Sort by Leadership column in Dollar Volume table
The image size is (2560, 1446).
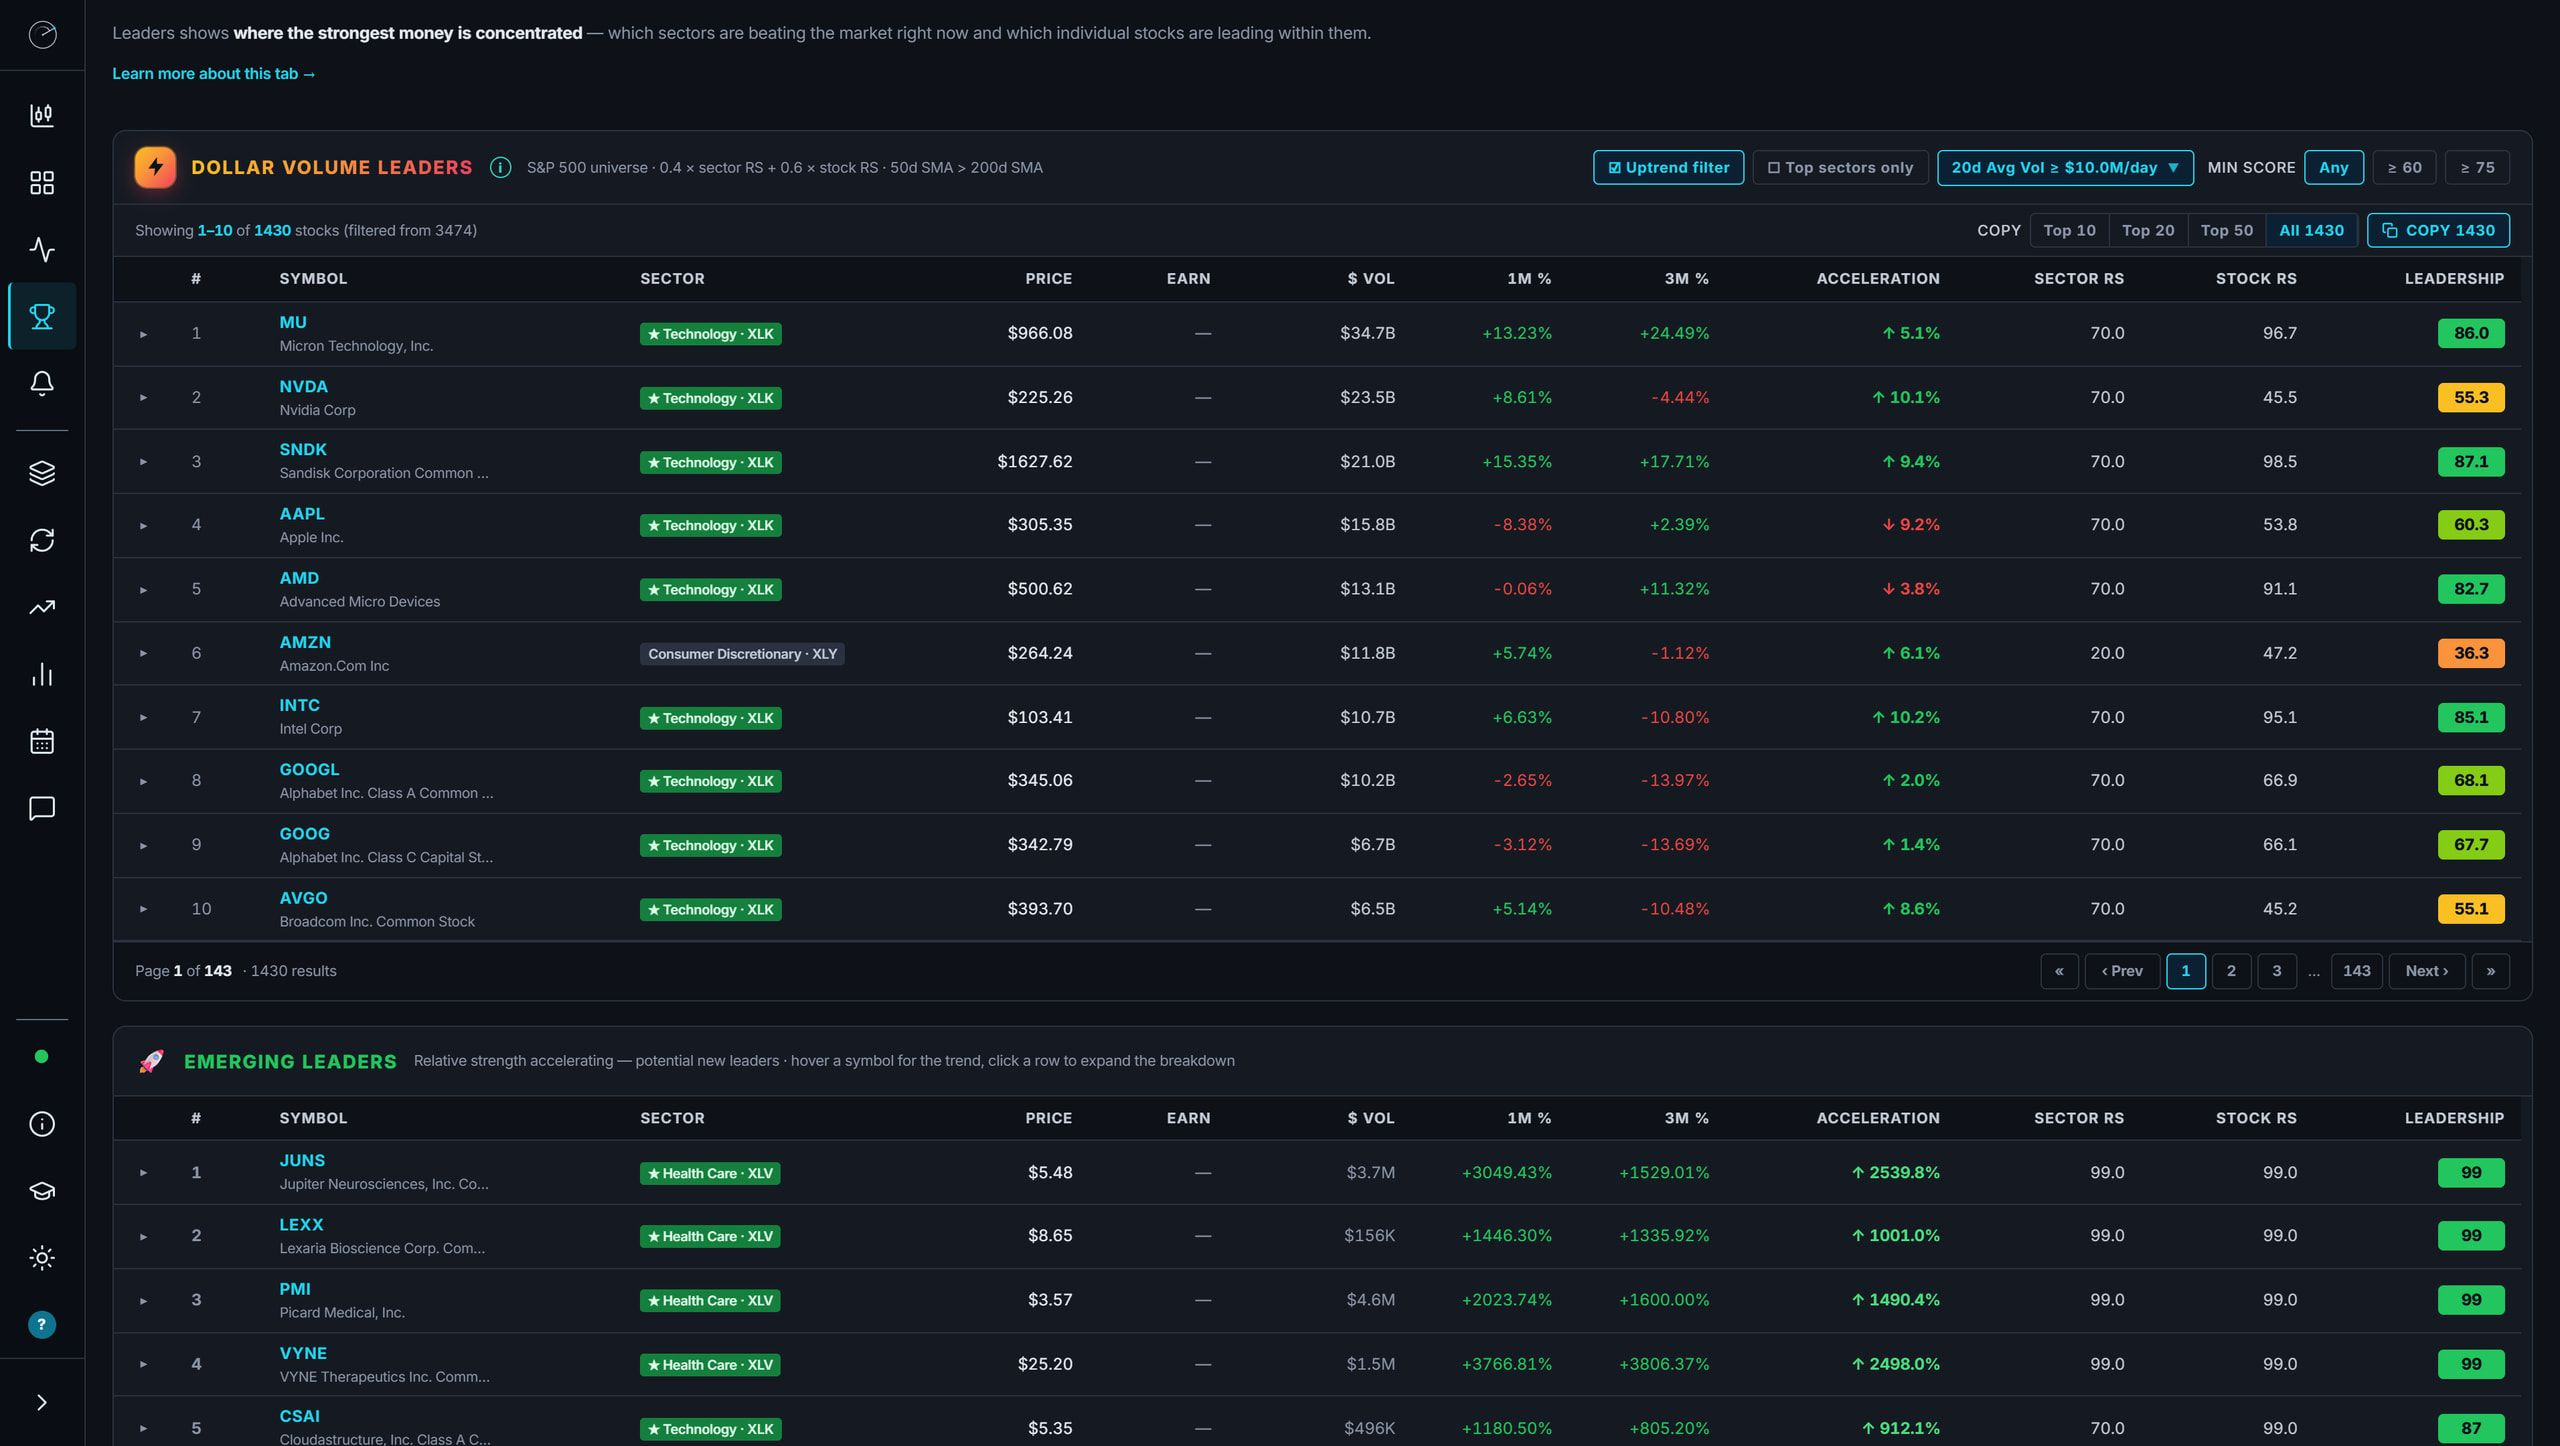pos(2454,279)
